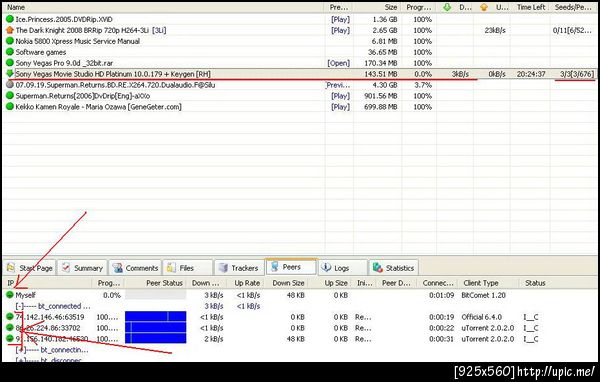Expand the bt_connectin... peers group
600x382 pixels.
point(21,349)
